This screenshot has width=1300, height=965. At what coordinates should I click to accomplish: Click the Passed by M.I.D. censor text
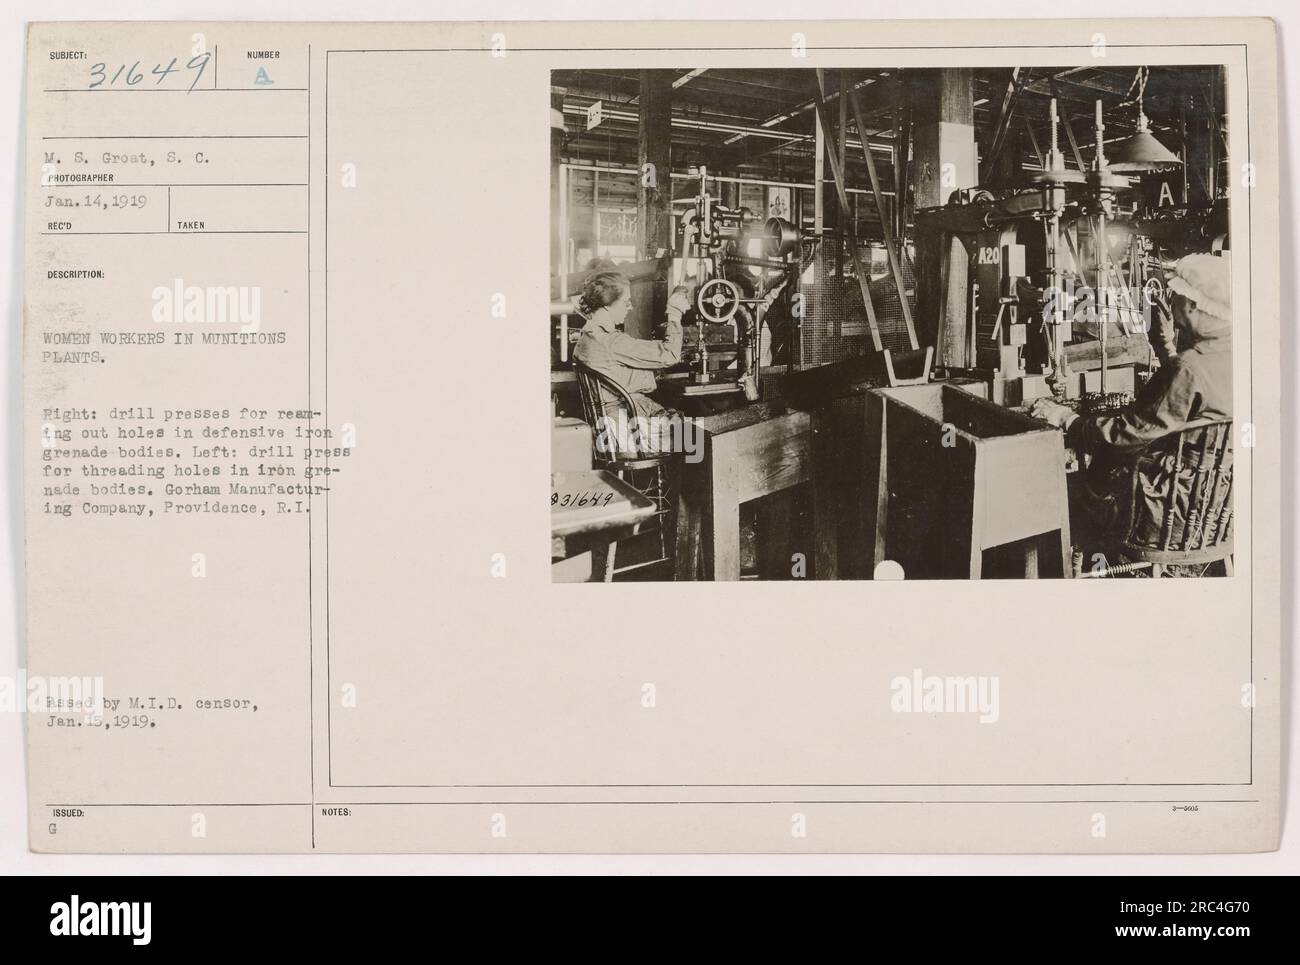[152, 703]
